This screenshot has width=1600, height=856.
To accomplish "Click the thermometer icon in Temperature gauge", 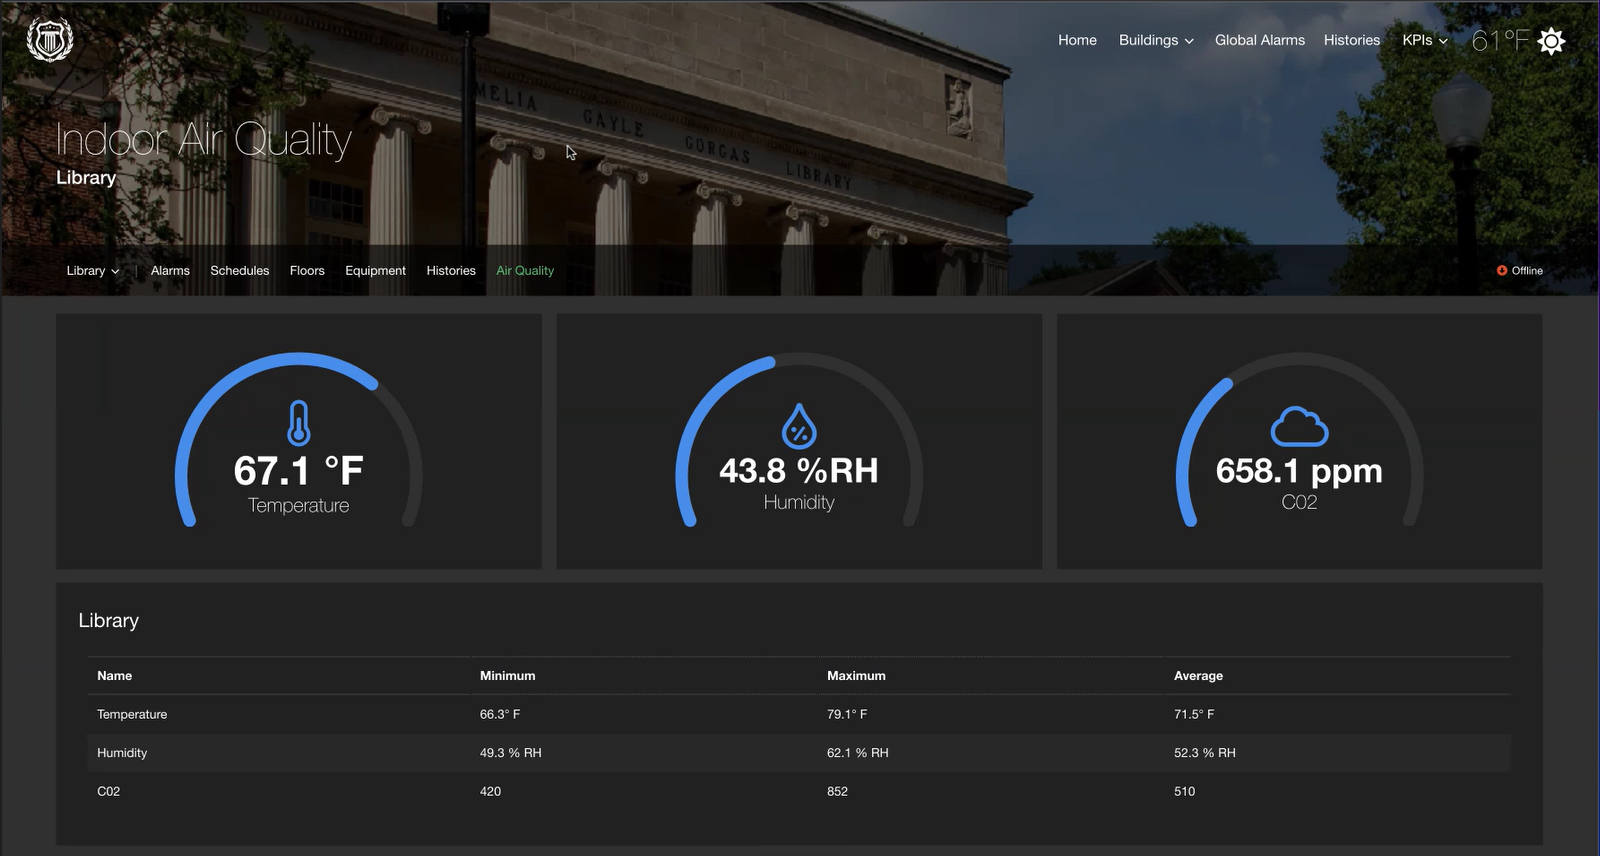I will (x=299, y=423).
